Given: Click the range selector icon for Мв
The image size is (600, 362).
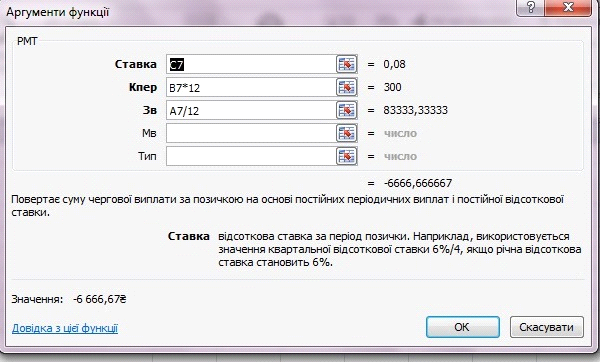Looking at the screenshot, I should (x=347, y=133).
